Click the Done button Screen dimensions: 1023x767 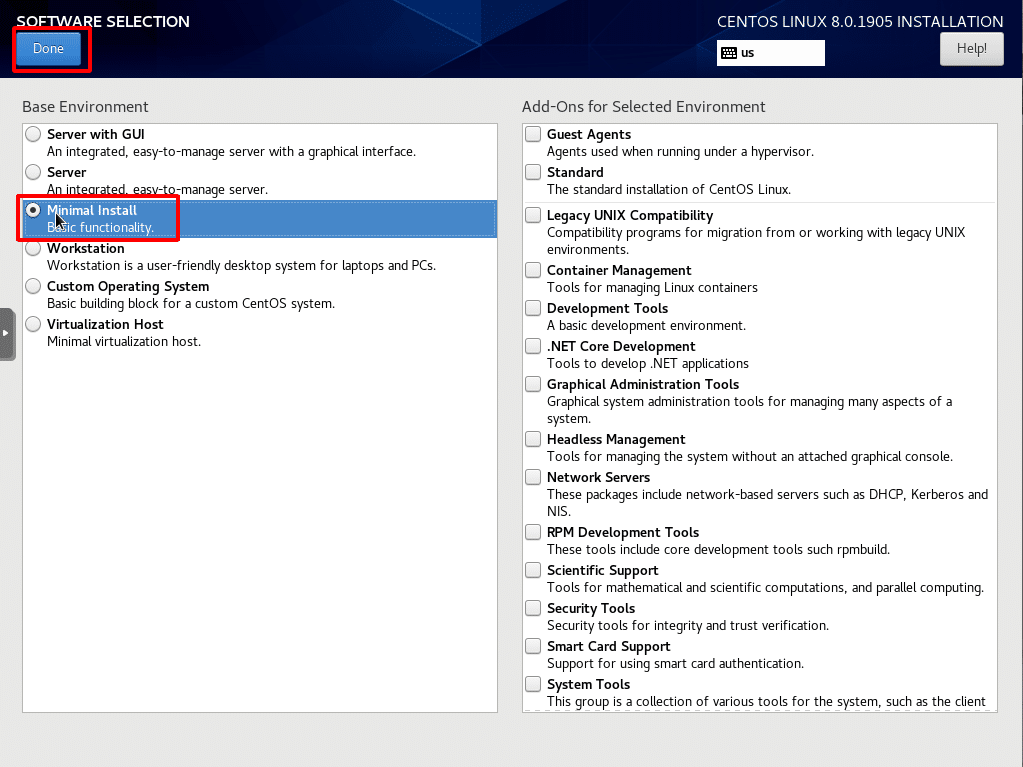click(48, 49)
